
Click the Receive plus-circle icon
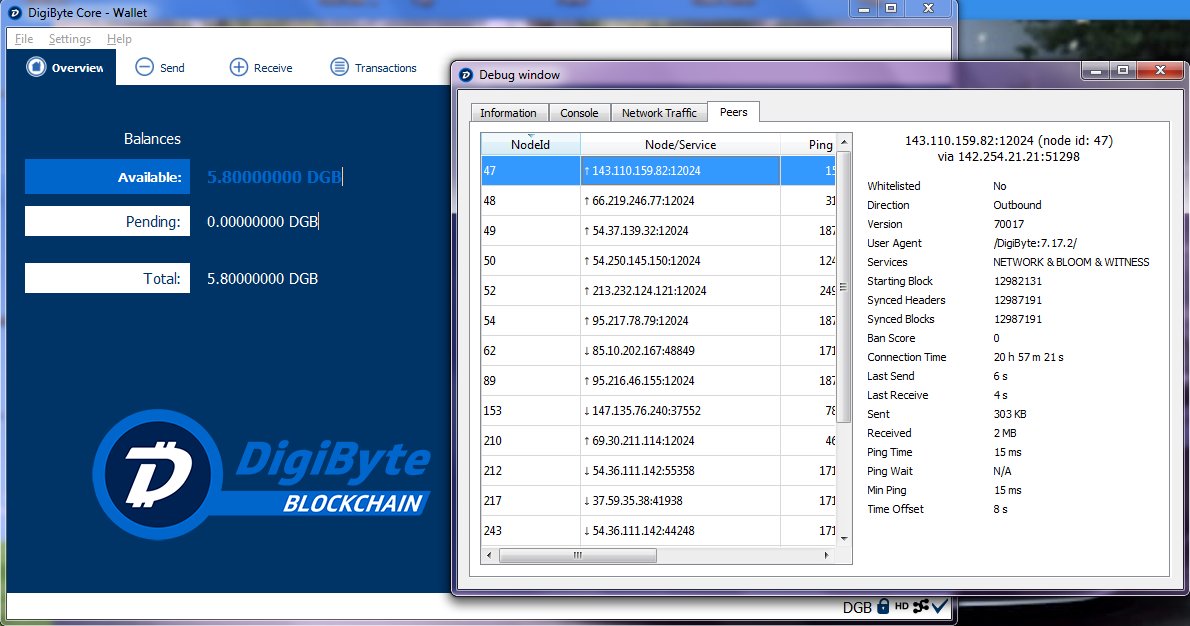tap(238, 67)
